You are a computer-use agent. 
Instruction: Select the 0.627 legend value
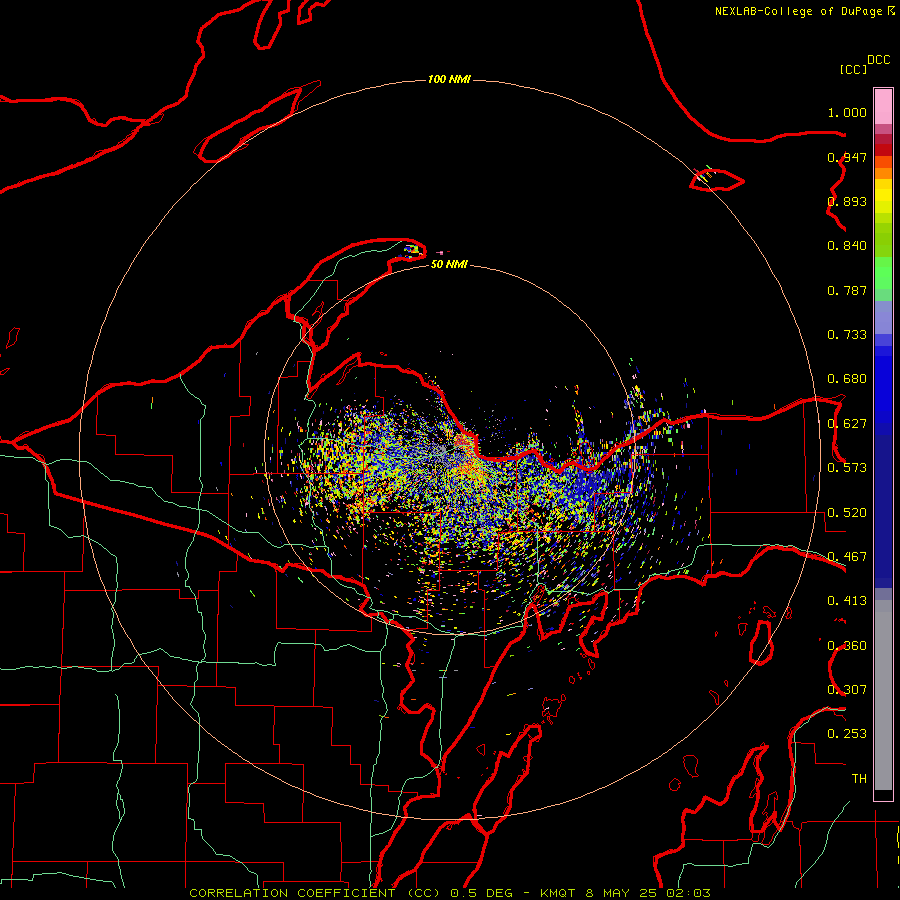(x=847, y=424)
